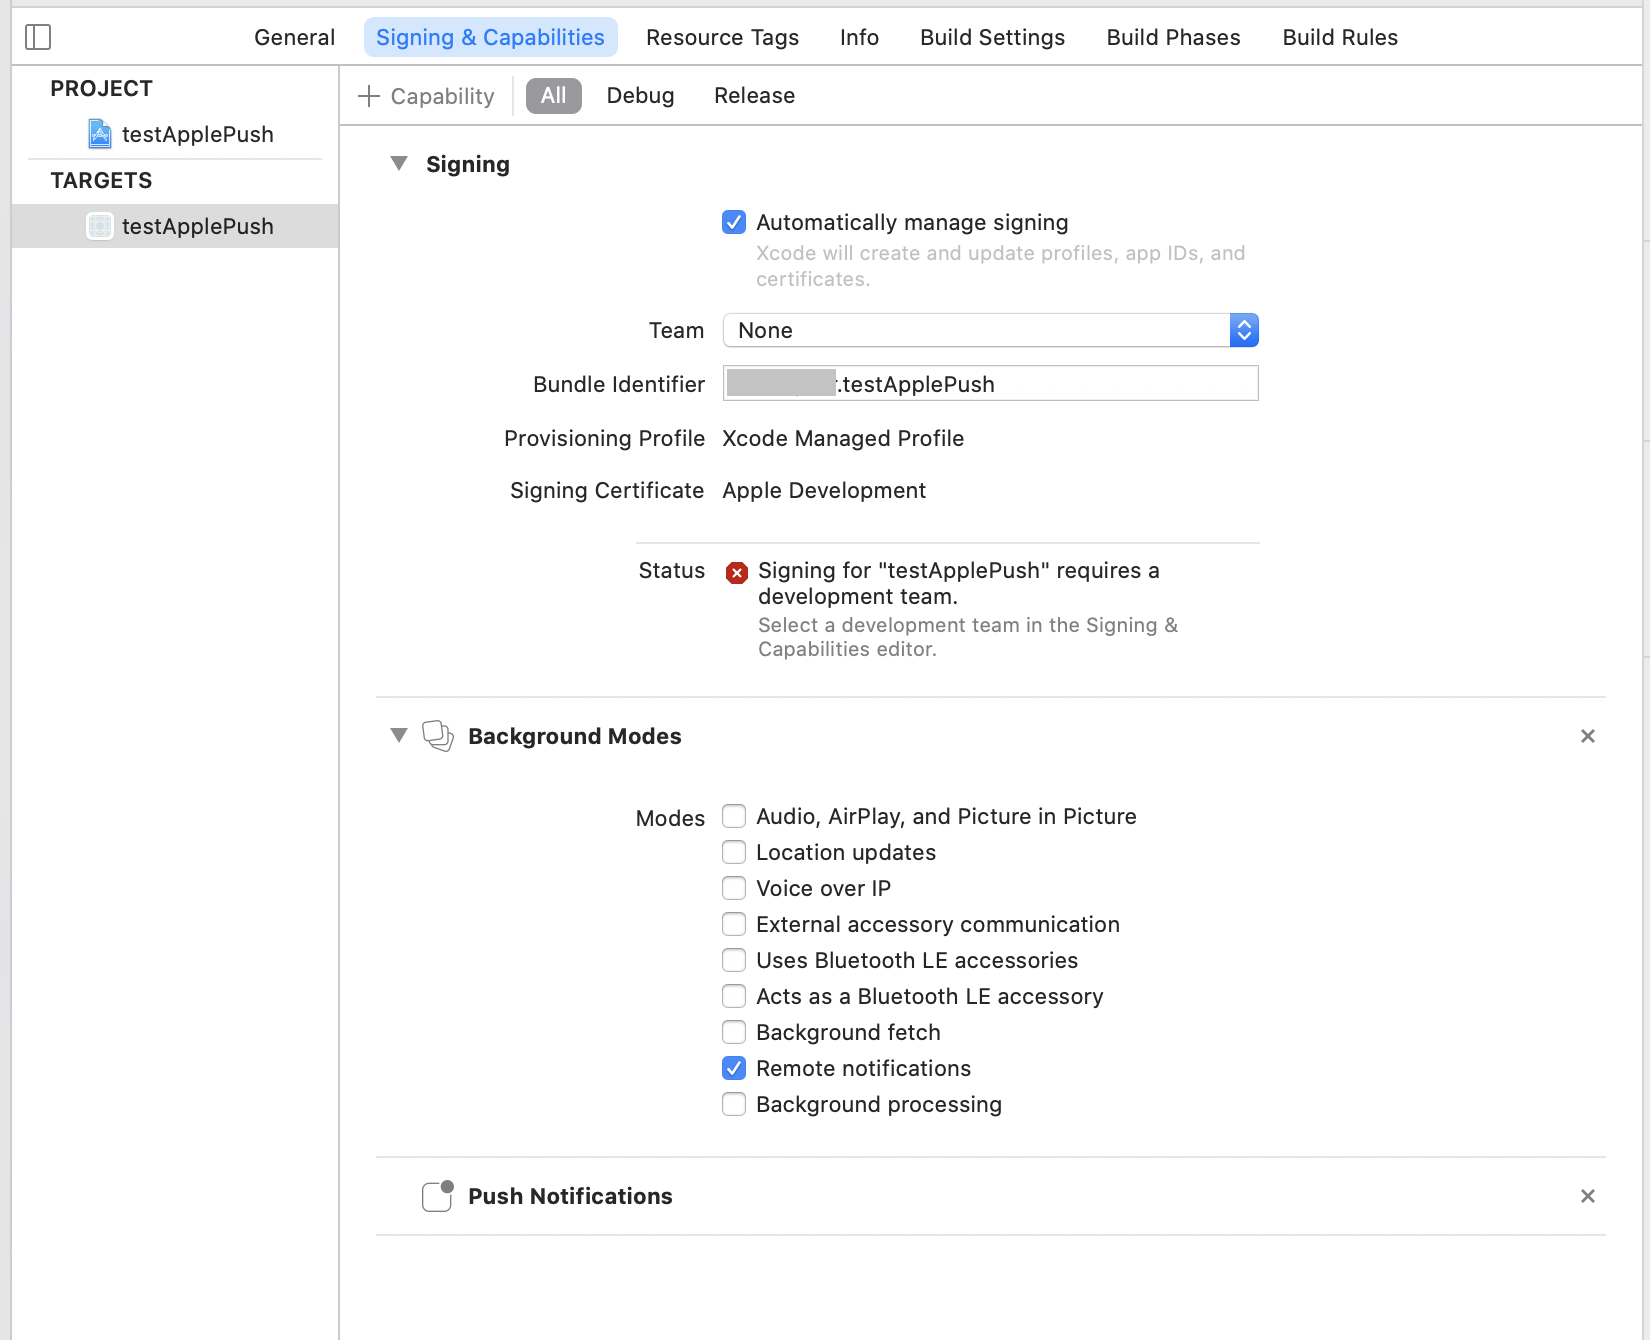Click the Provisioning Profile label
Image resolution: width=1650 pixels, height=1340 pixels.
[x=604, y=438]
